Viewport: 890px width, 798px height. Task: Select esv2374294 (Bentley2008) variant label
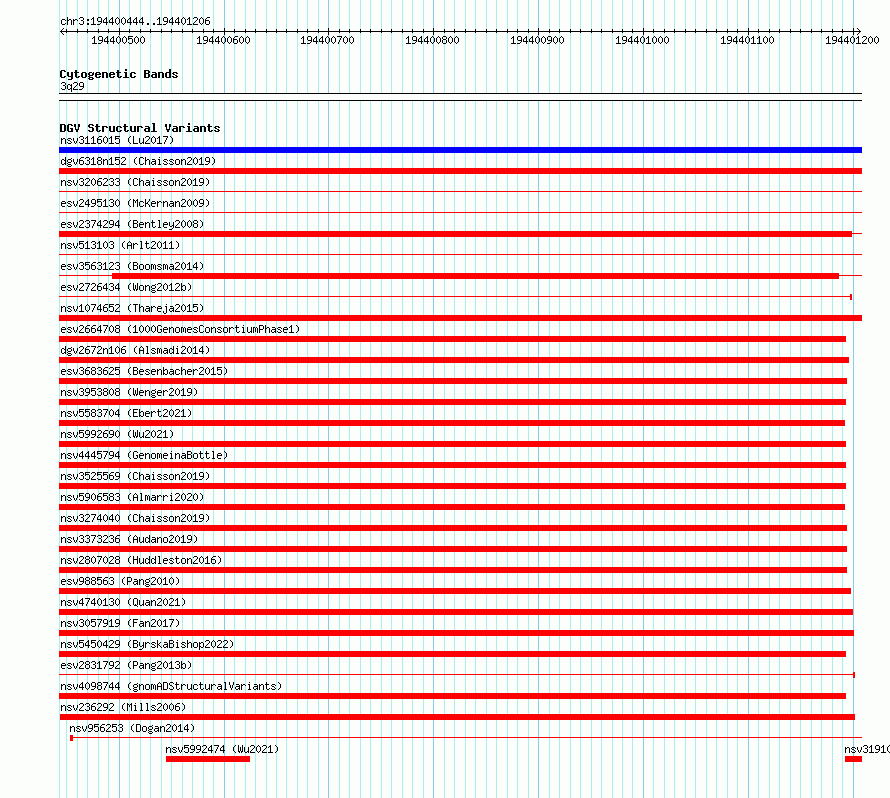132,224
